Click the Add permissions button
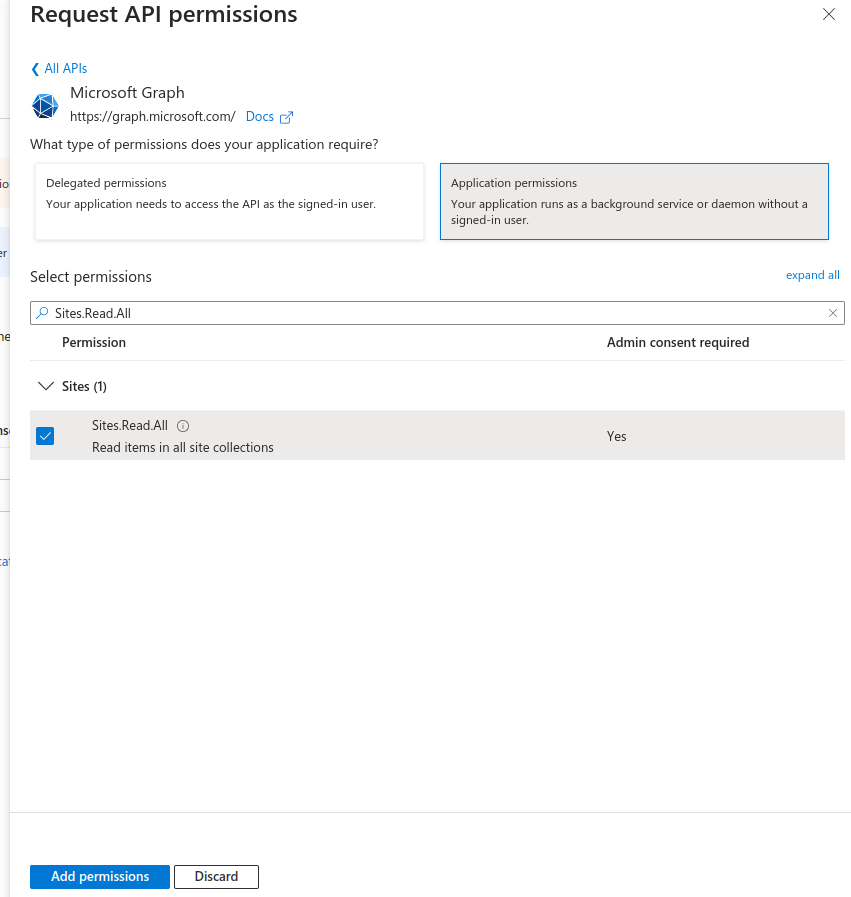 point(100,876)
